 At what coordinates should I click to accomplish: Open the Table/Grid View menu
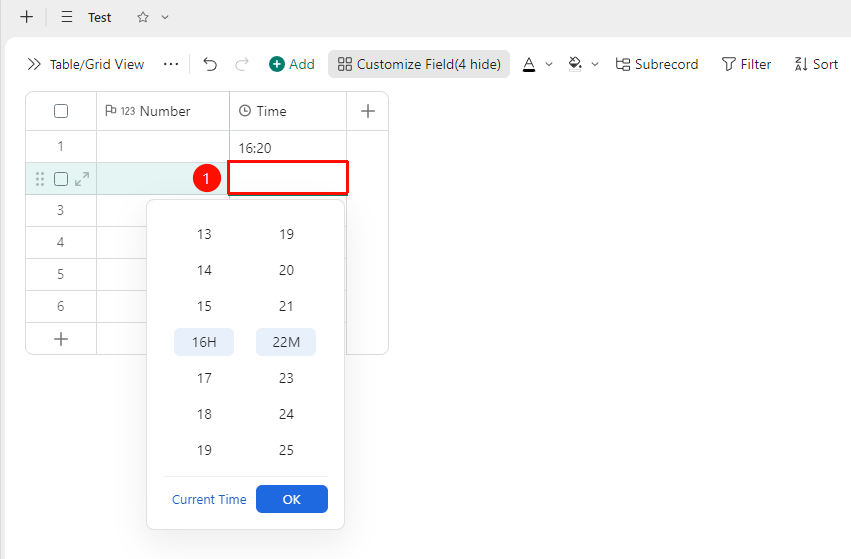(x=97, y=64)
